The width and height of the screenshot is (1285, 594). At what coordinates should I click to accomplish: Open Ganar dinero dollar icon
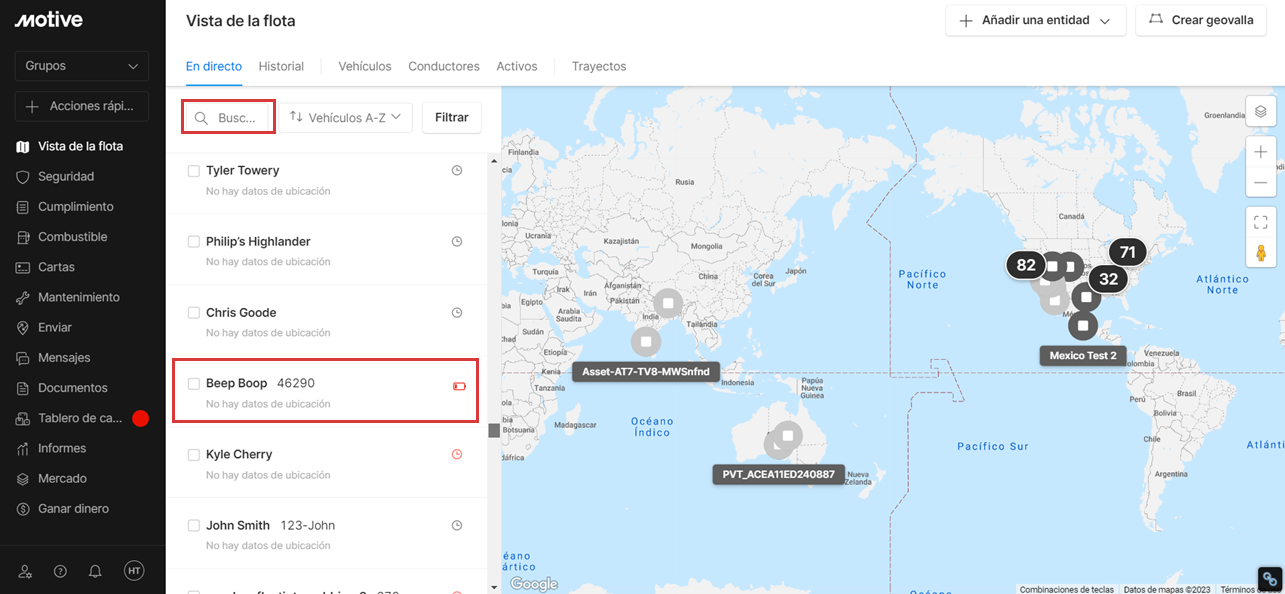click(23, 509)
